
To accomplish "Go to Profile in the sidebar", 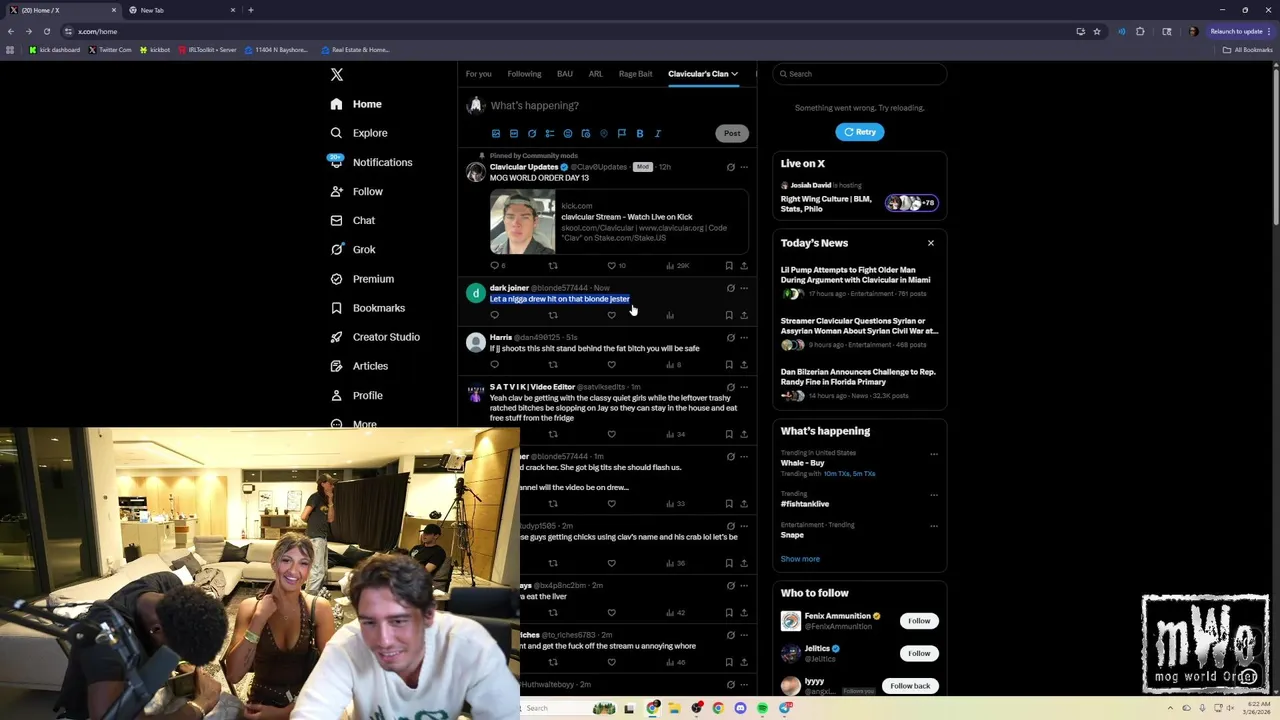I will coord(357,395).
